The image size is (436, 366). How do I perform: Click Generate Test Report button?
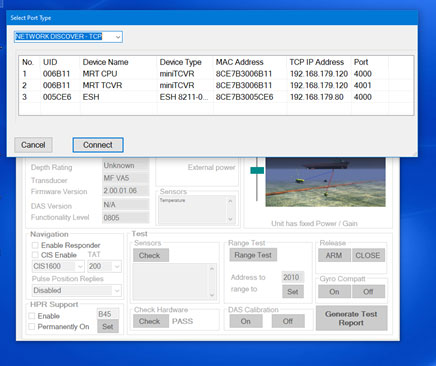(x=351, y=318)
